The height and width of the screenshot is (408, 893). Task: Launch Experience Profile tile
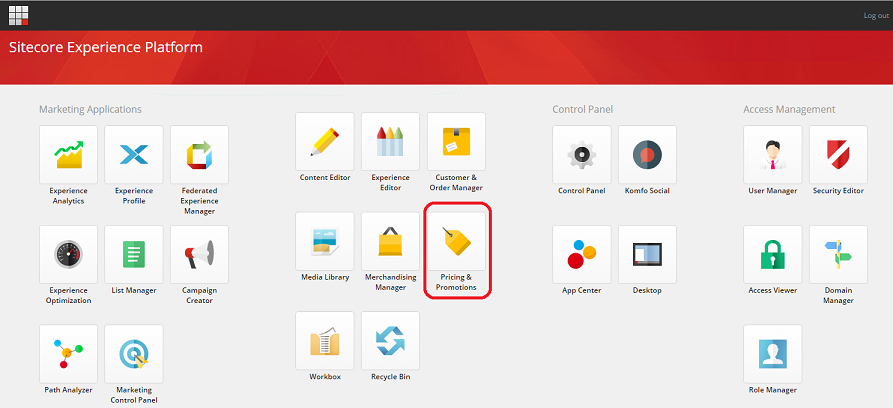pos(134,154)
